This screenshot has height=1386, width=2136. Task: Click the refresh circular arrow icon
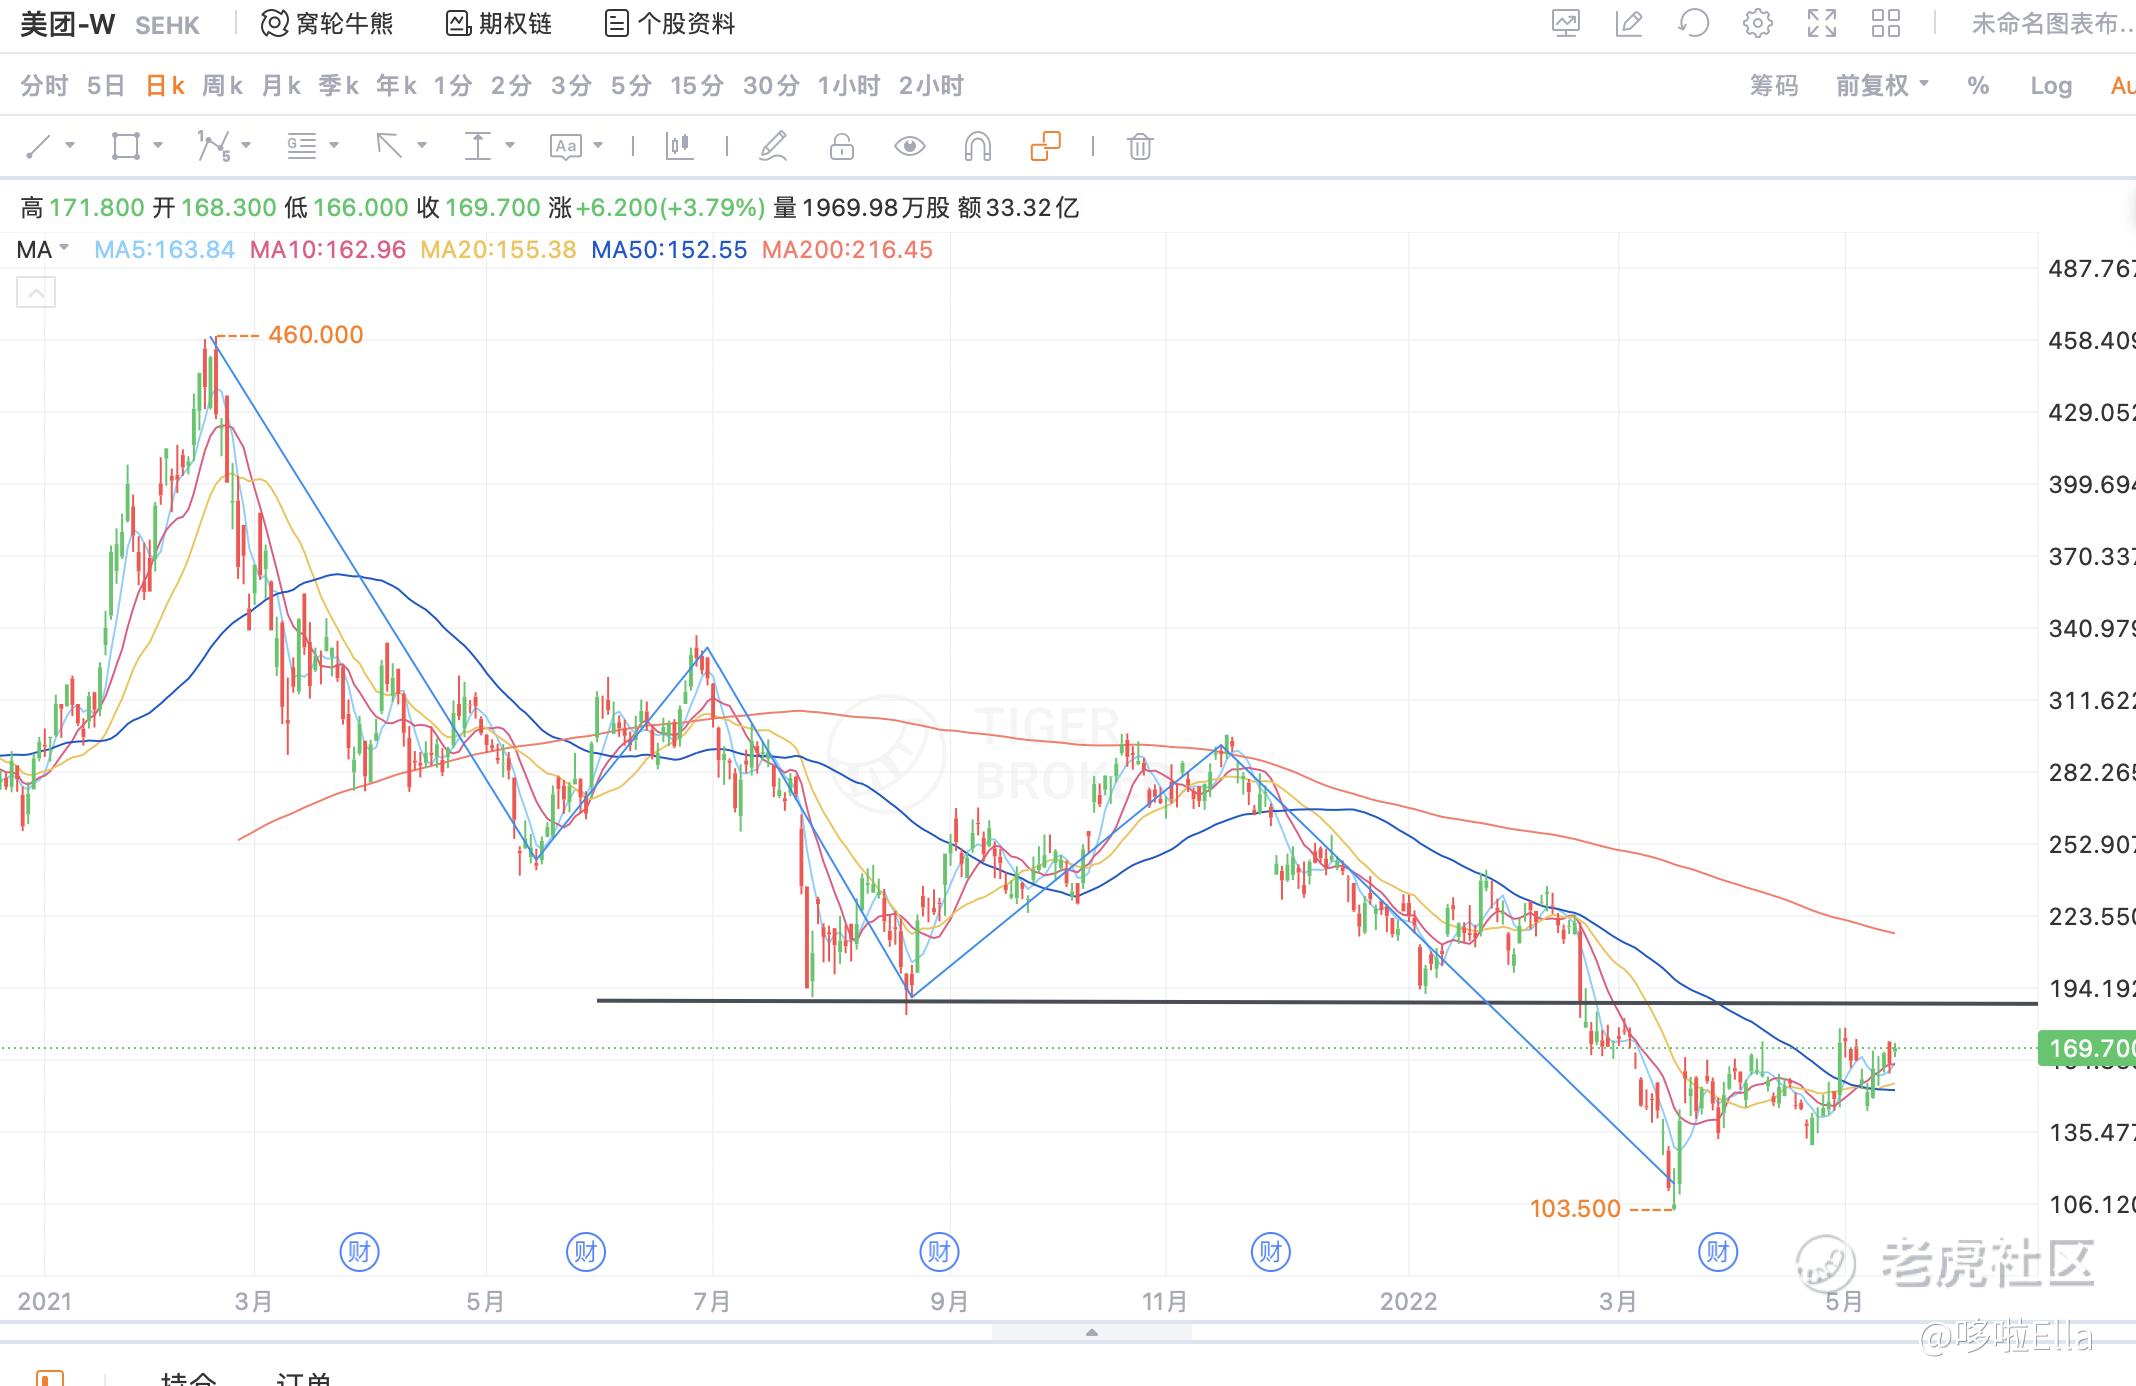pos(1693,23)
